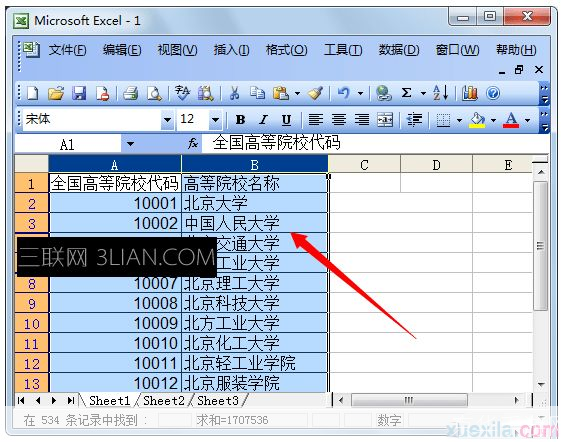
Task: Paste with the clipboard icon
Action: pos(281,93)
